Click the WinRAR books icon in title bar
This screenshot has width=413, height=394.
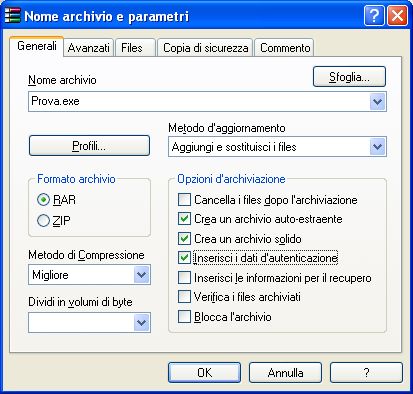(x=12, y=15)
